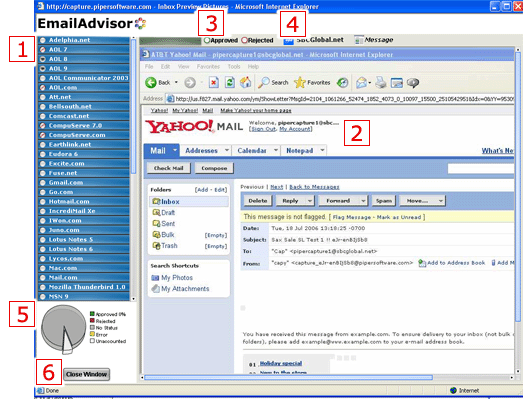Click the Search magnifier icon

click(264, 82)
